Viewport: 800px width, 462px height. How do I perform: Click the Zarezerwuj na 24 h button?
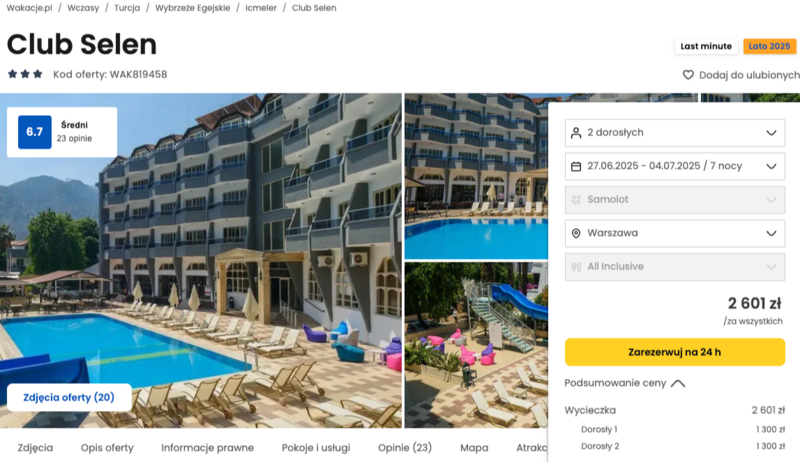674,352
